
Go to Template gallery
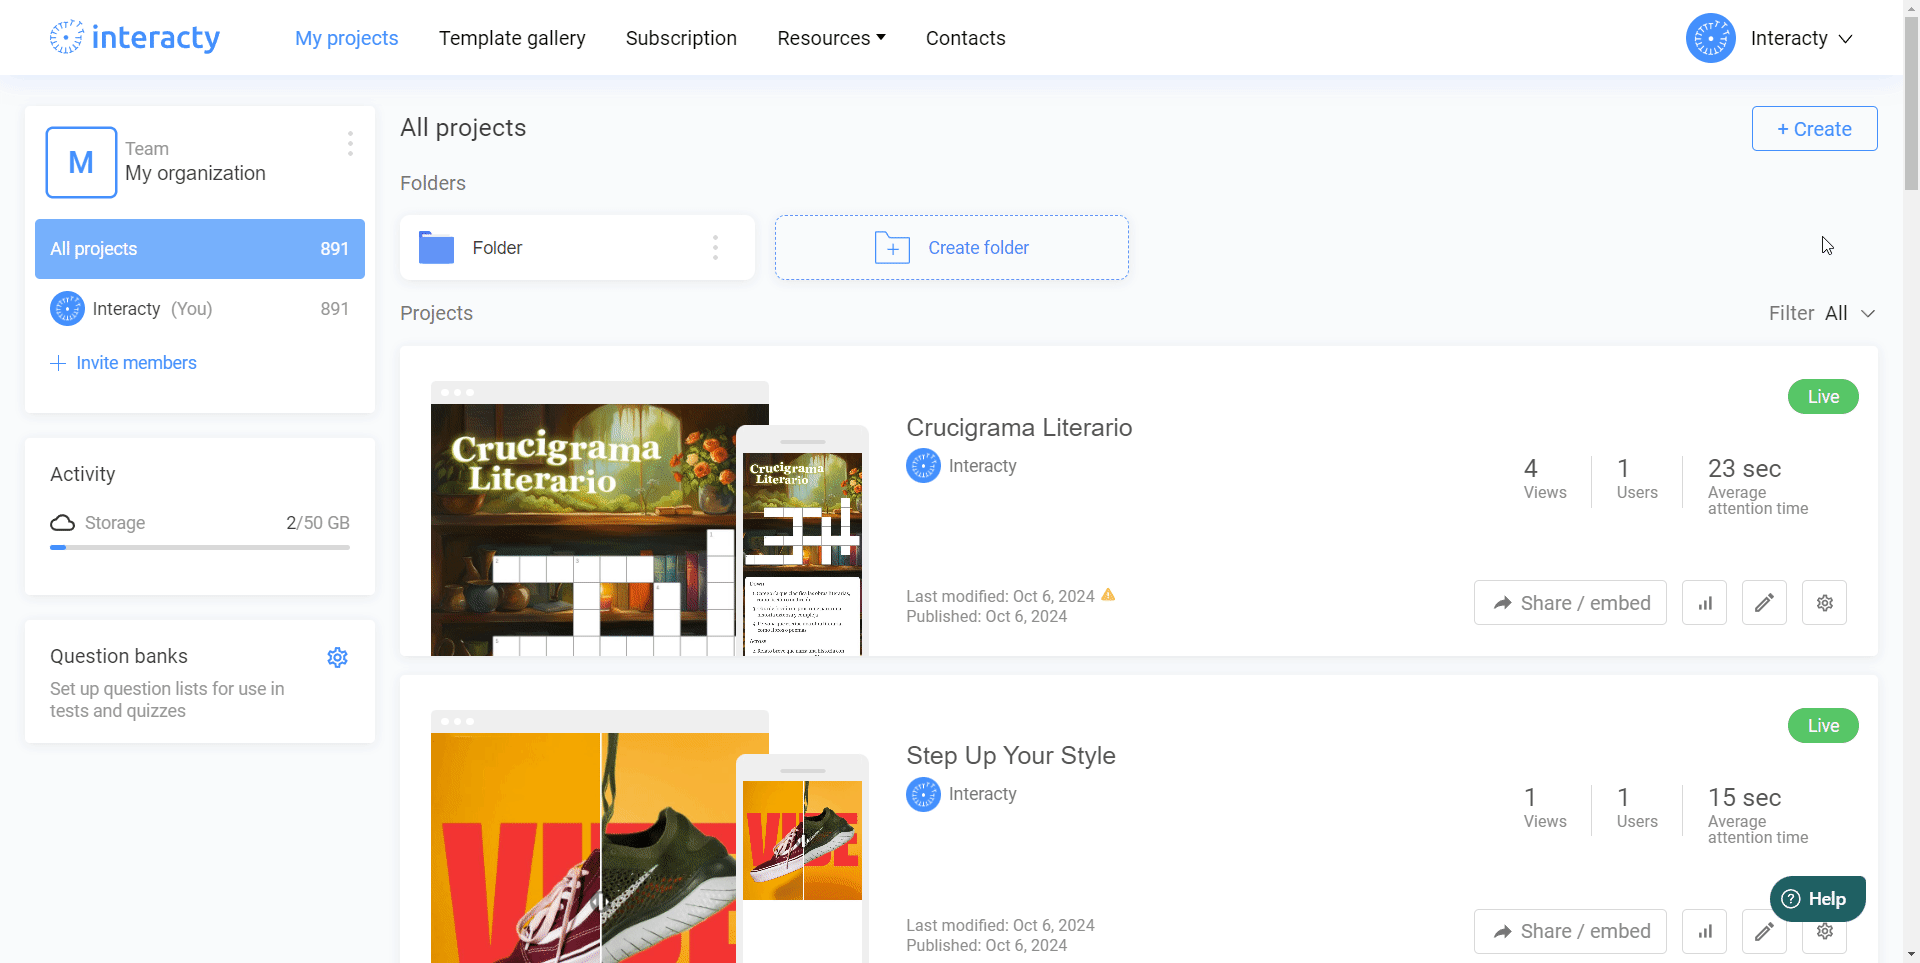[x=512, y=38]
